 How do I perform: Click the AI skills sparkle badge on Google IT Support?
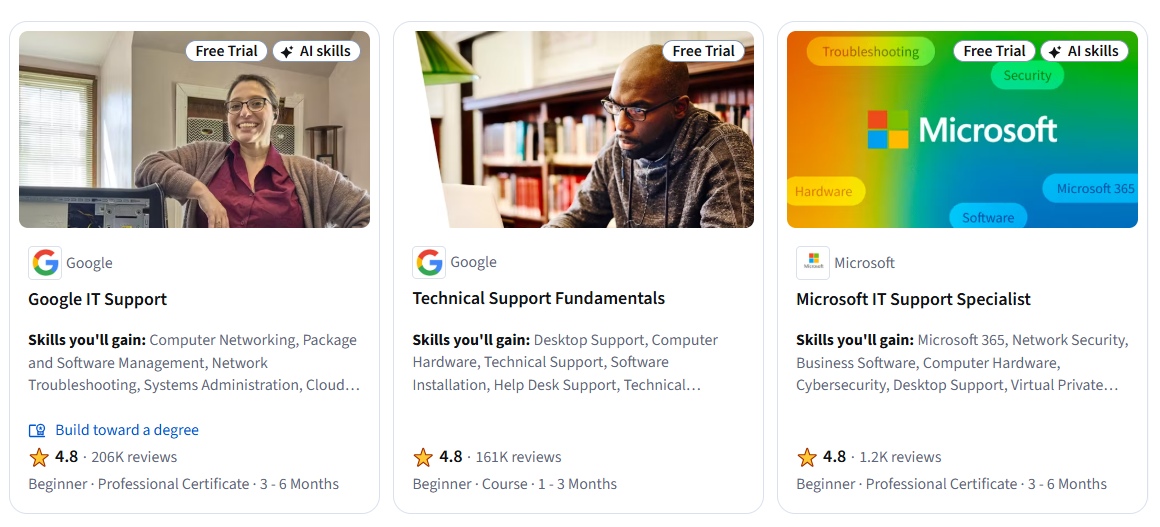[316, 51]
